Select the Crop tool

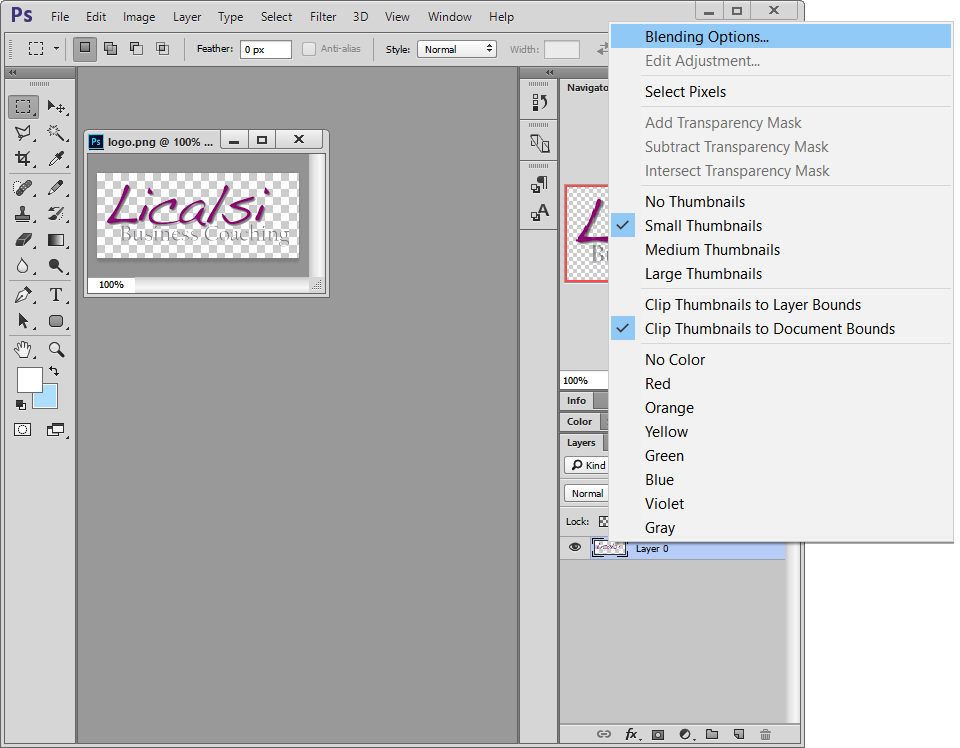pos(23,159)
